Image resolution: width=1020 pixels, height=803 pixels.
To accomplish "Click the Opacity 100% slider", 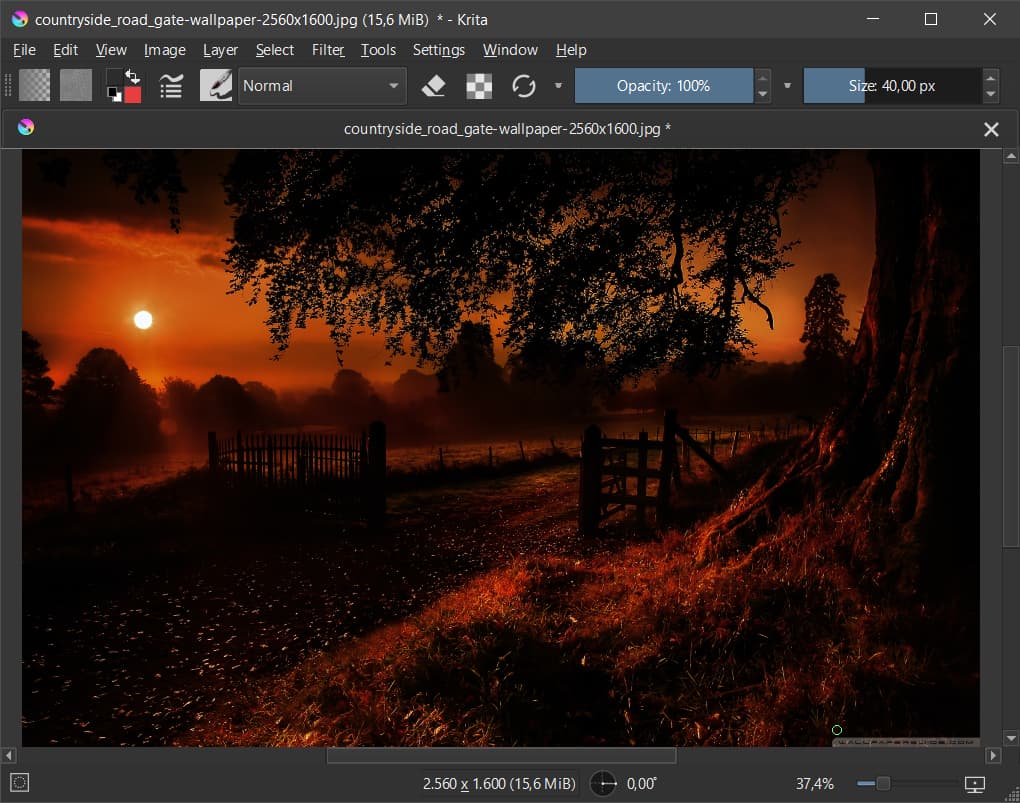I will click(x=663, y=86).
